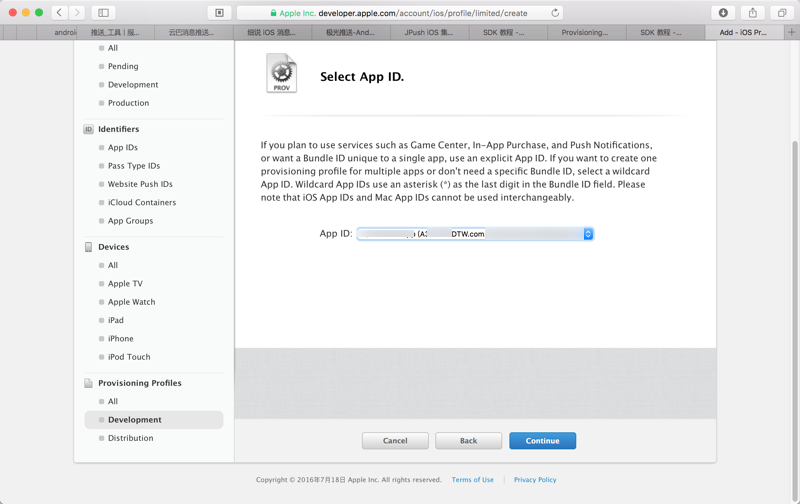Show Safari downloads
Screen dimensions: 800x504
[x=723, y=13]
